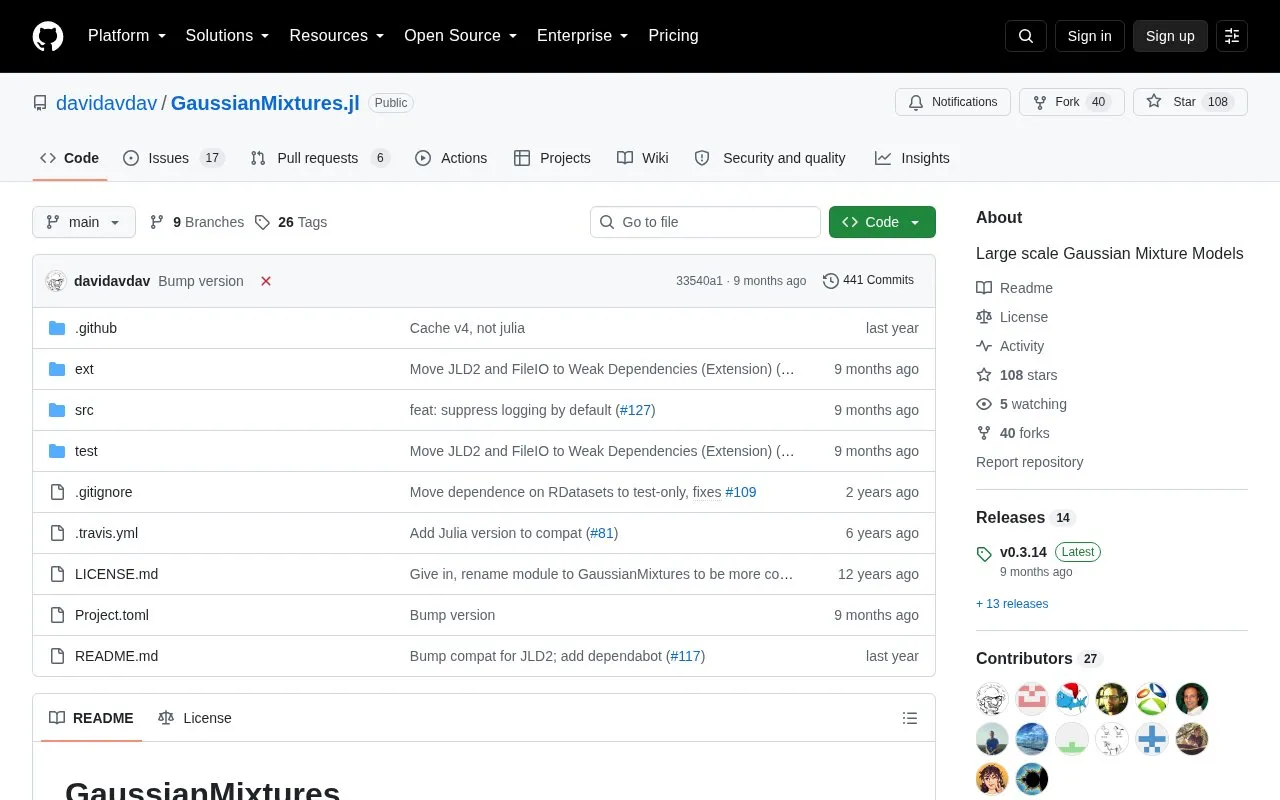The width and height of the screenshot is (1280, 800).
Task: Open the .github folder
Action: pos(96,328)
